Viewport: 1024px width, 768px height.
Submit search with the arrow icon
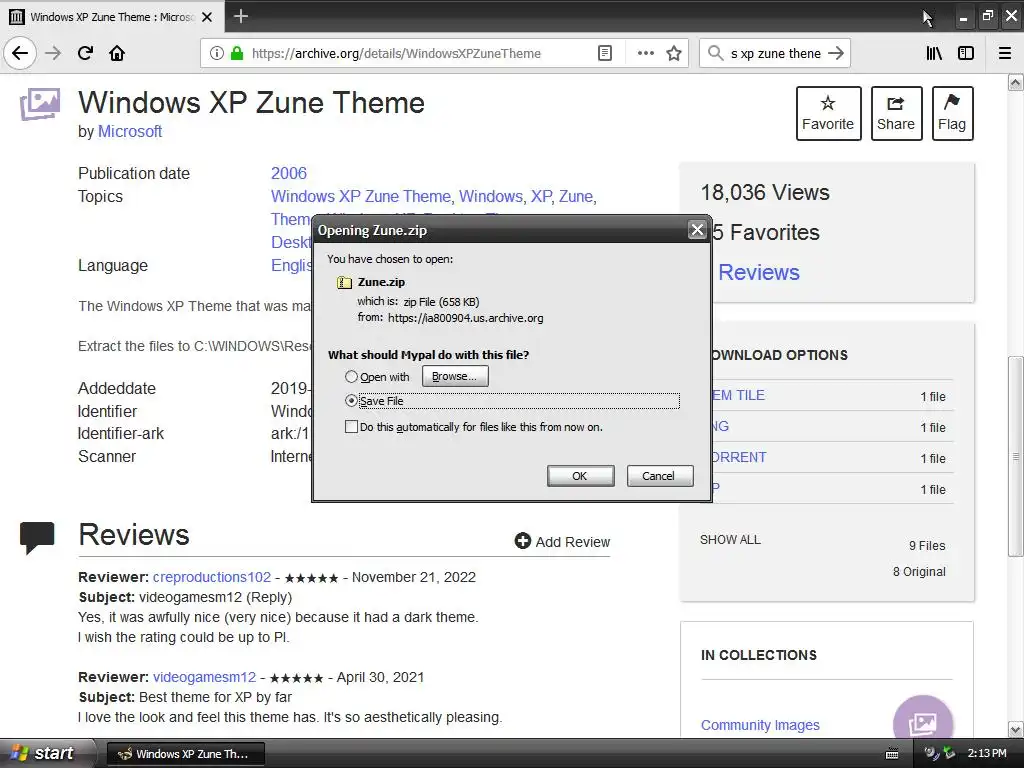coord(835,53)
